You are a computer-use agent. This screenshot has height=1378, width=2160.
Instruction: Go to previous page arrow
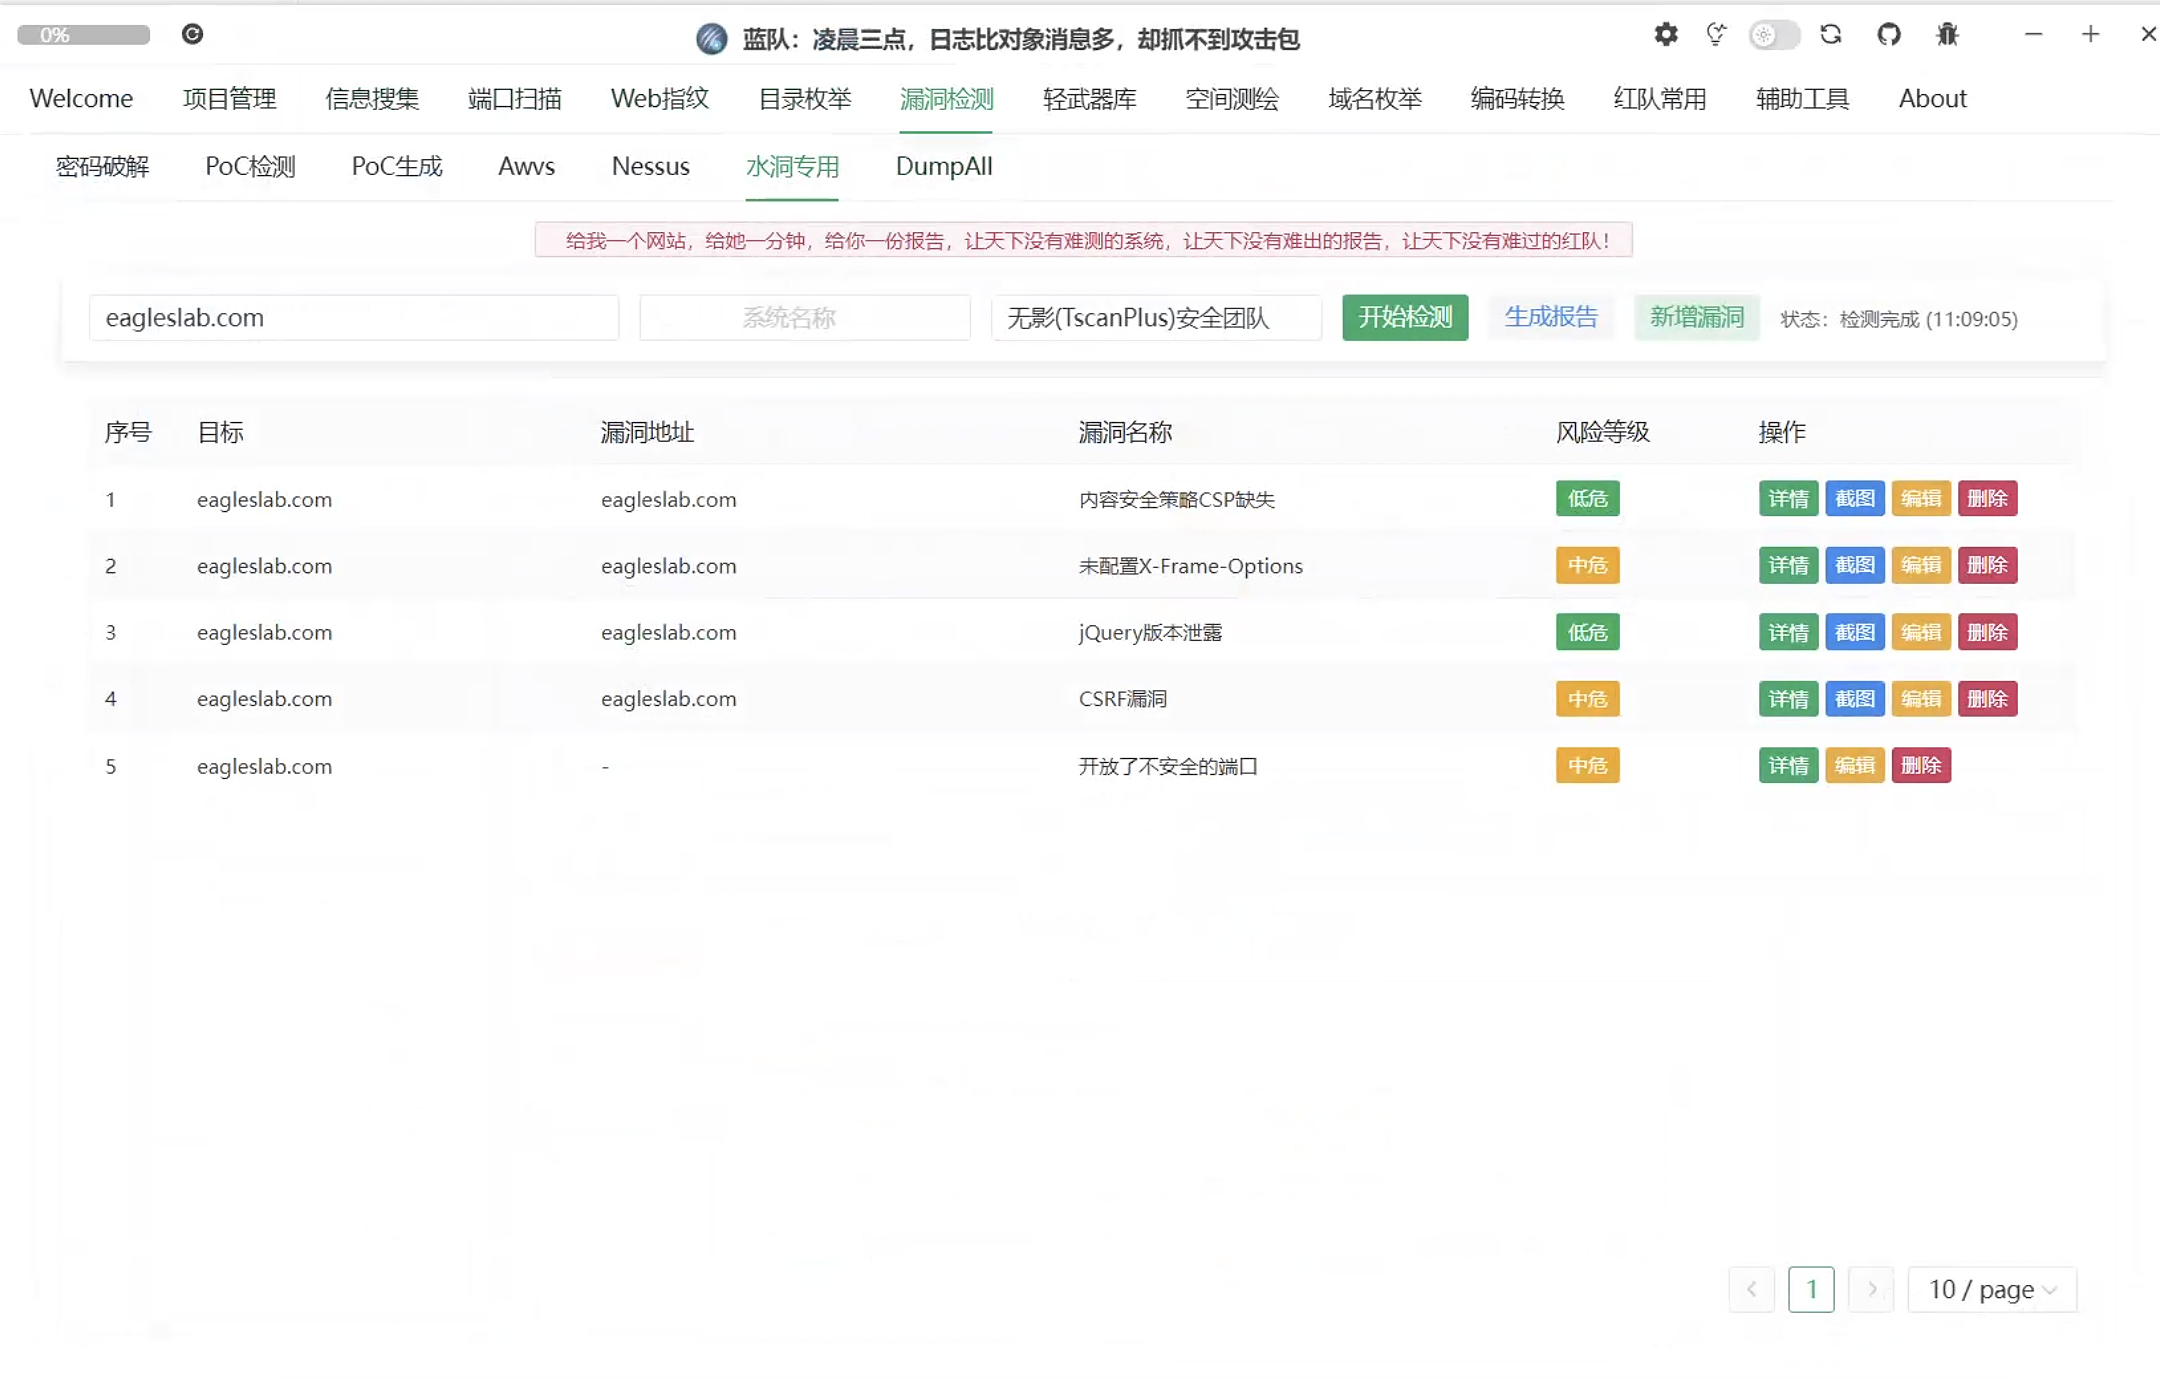1751,1290
